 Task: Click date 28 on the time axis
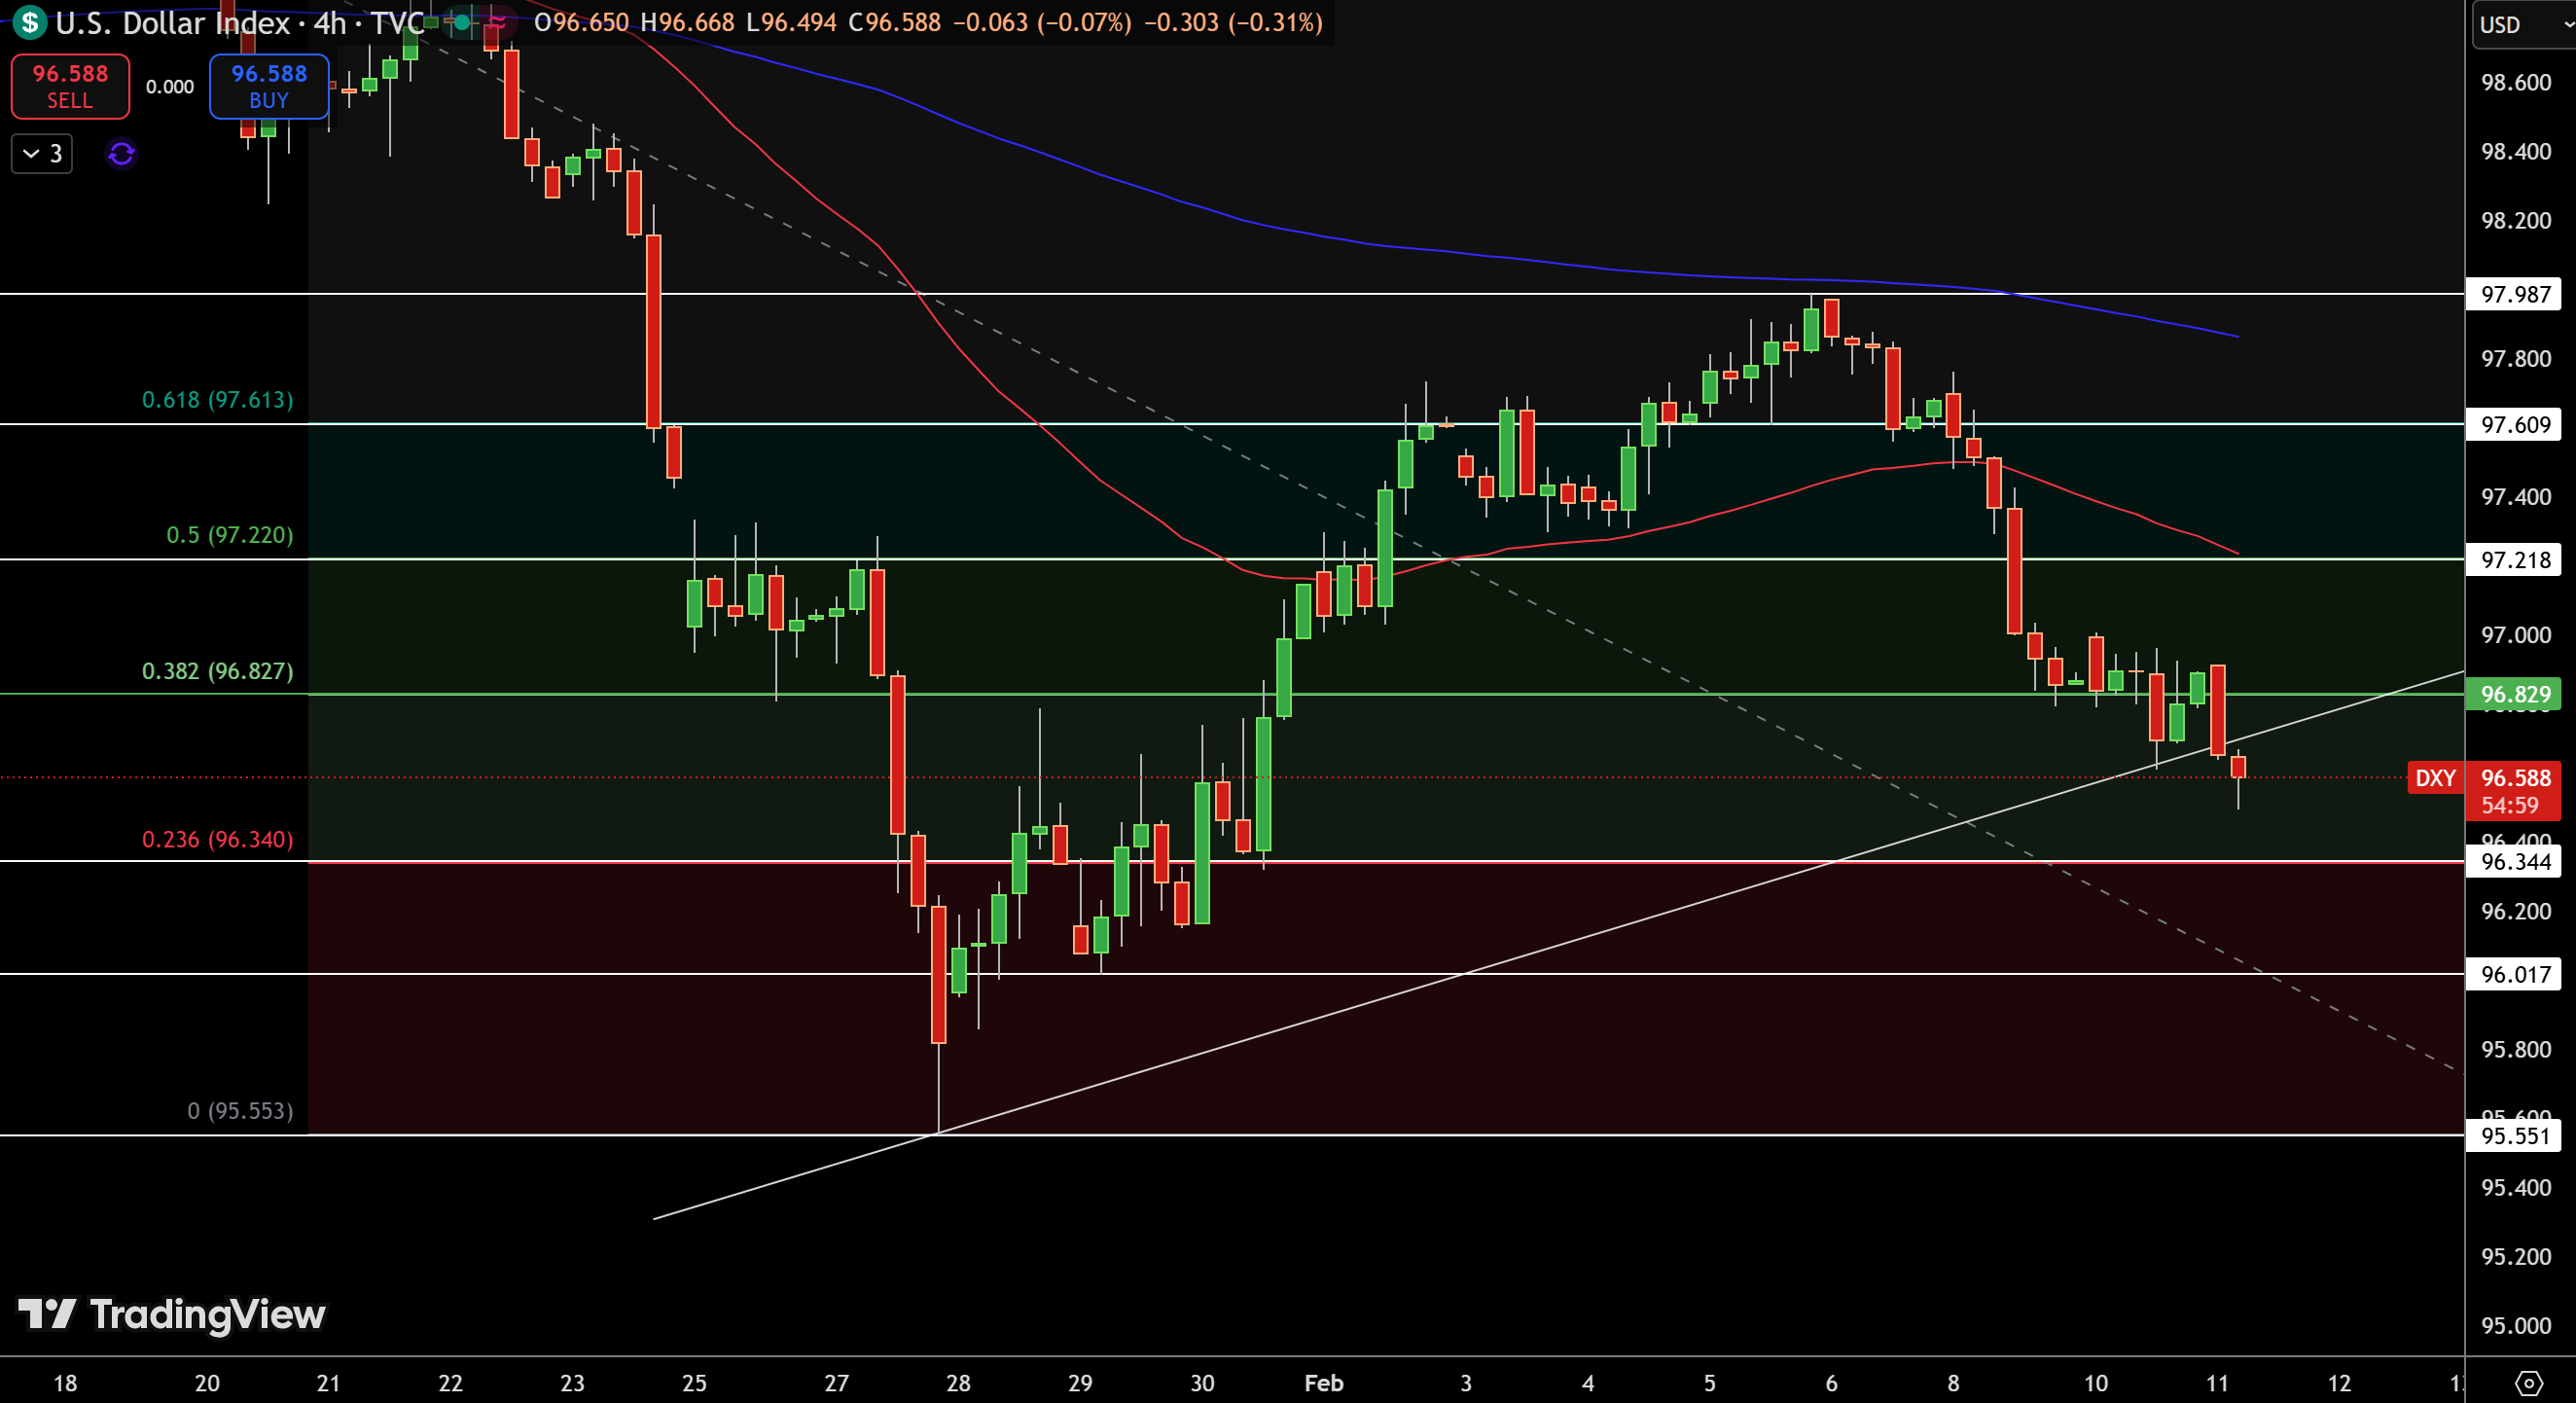[958, 1383]
